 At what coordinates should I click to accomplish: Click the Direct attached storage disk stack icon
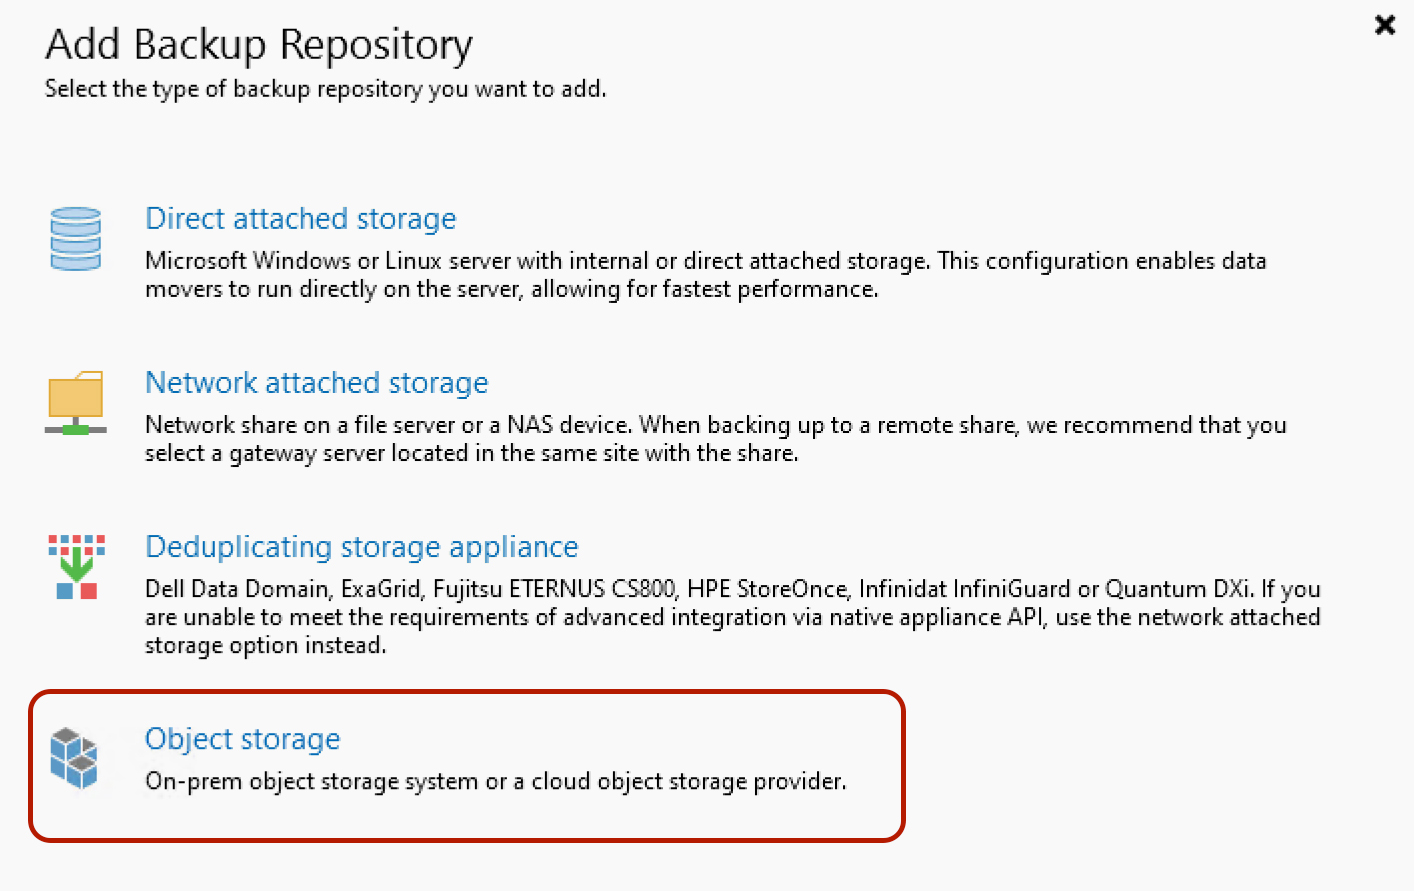[x=76, y=239]
